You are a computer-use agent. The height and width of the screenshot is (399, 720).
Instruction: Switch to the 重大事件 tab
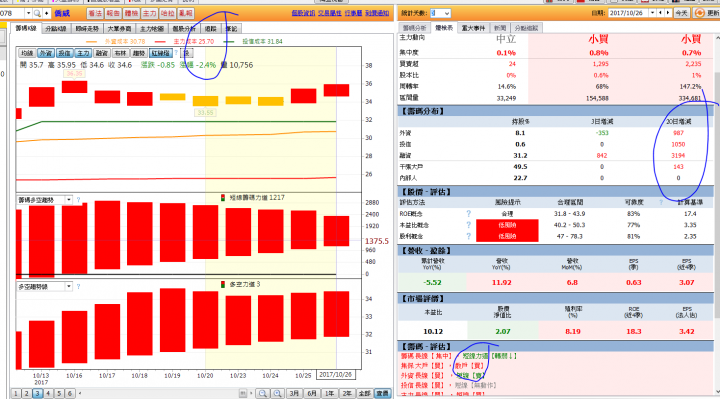473,28
